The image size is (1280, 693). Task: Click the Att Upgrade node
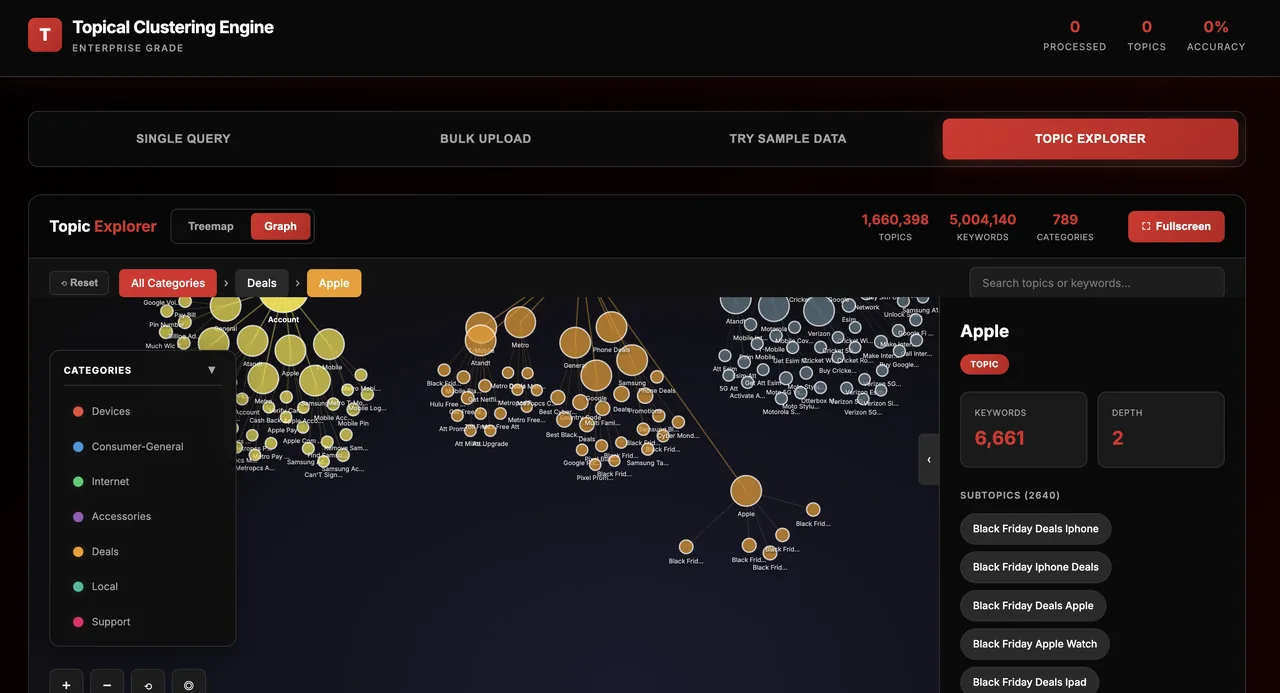(490, 430)
